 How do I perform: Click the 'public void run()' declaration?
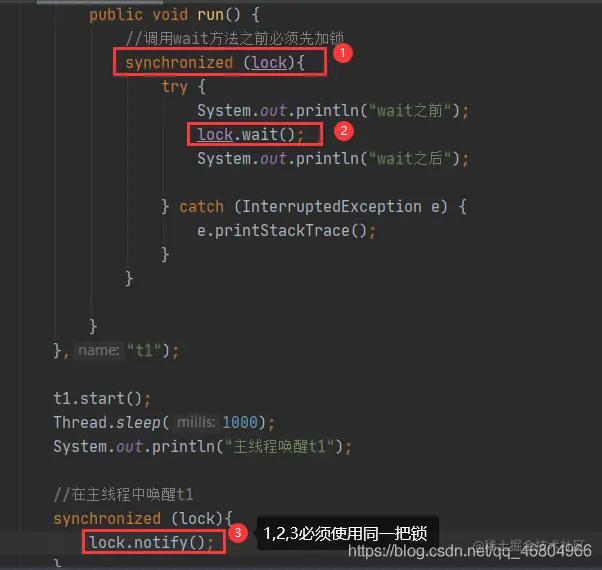174,15
